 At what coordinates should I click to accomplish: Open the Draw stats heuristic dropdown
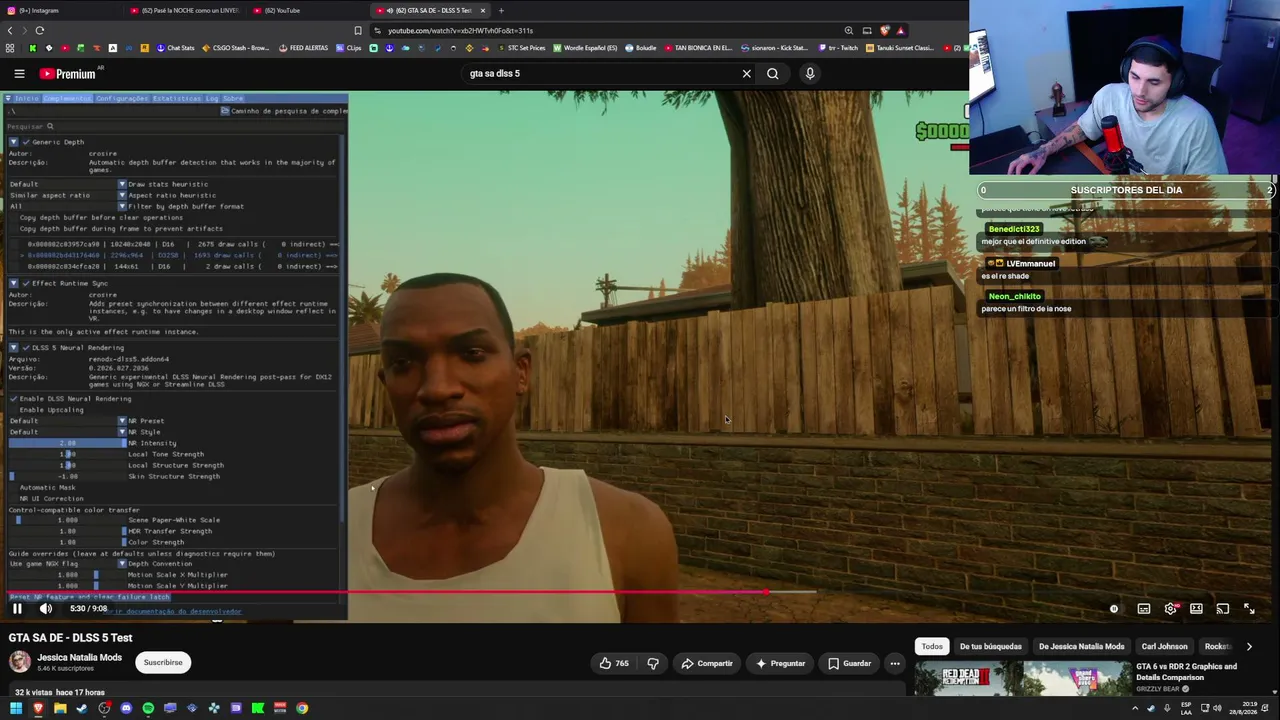[67, 184]
